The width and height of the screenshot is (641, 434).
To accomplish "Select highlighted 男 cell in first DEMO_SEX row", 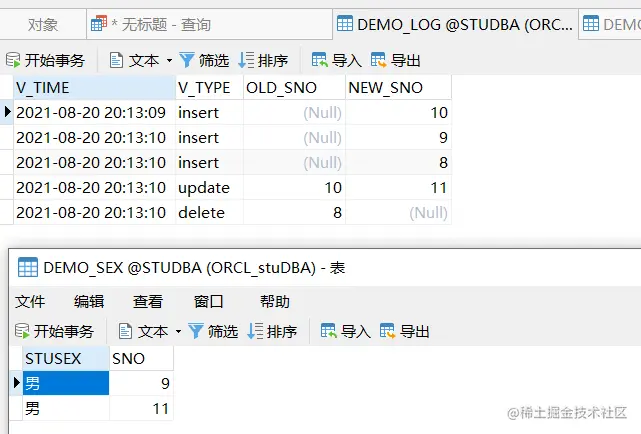I will pyautogui.click(x=66, y=383).
